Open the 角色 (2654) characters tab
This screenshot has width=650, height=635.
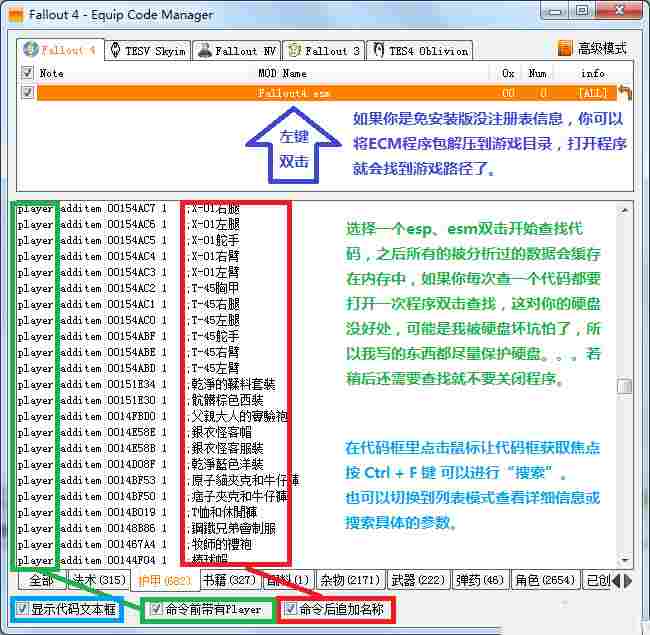tap(545, 580)
